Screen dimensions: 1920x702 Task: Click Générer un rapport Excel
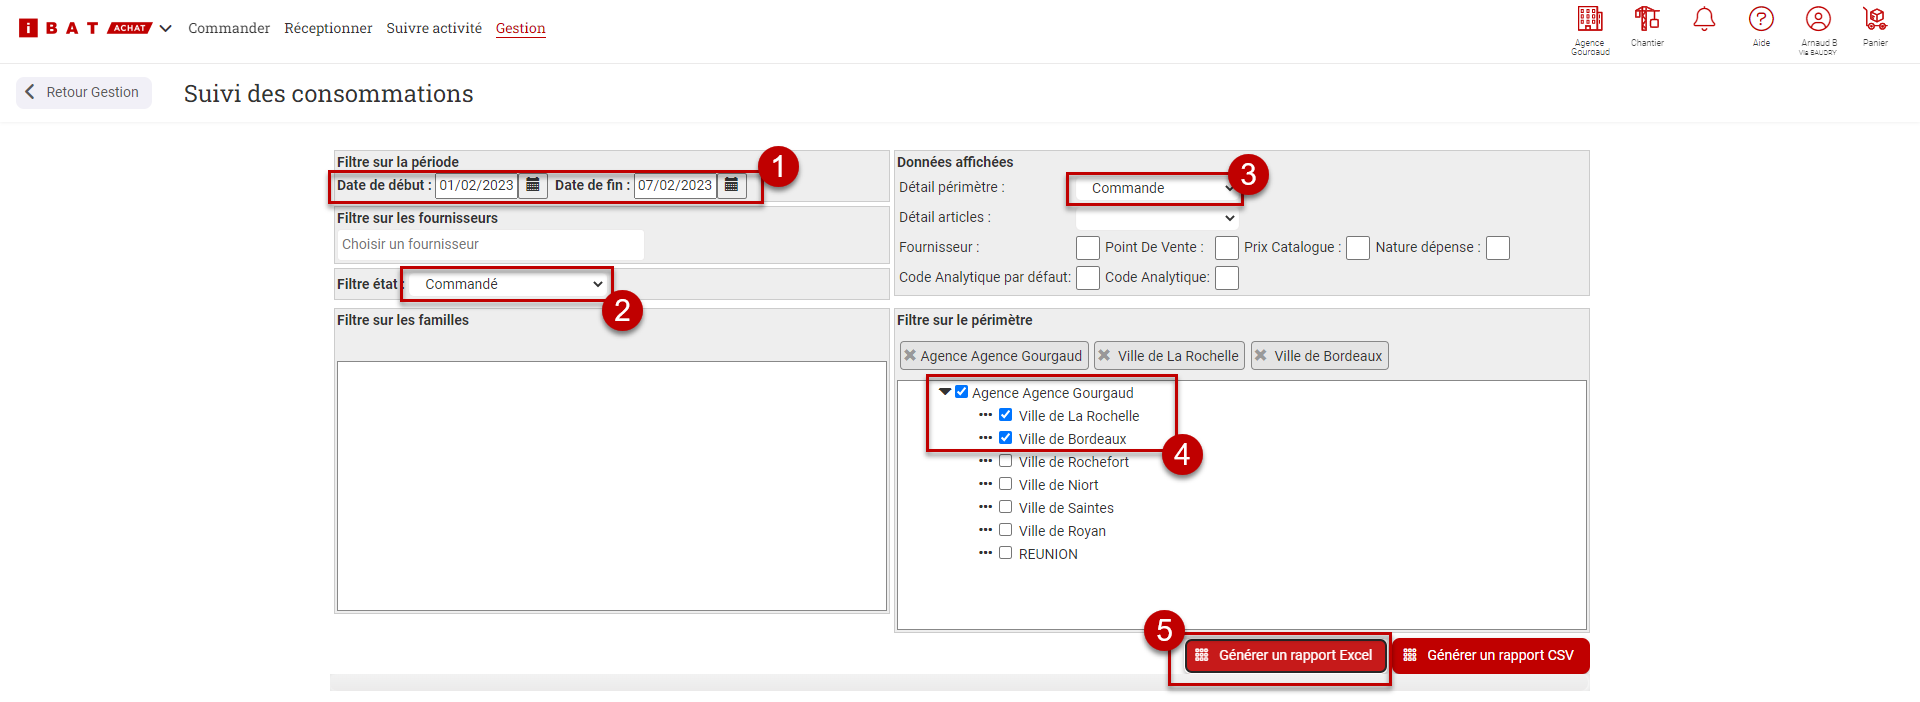pos(1285,656)
